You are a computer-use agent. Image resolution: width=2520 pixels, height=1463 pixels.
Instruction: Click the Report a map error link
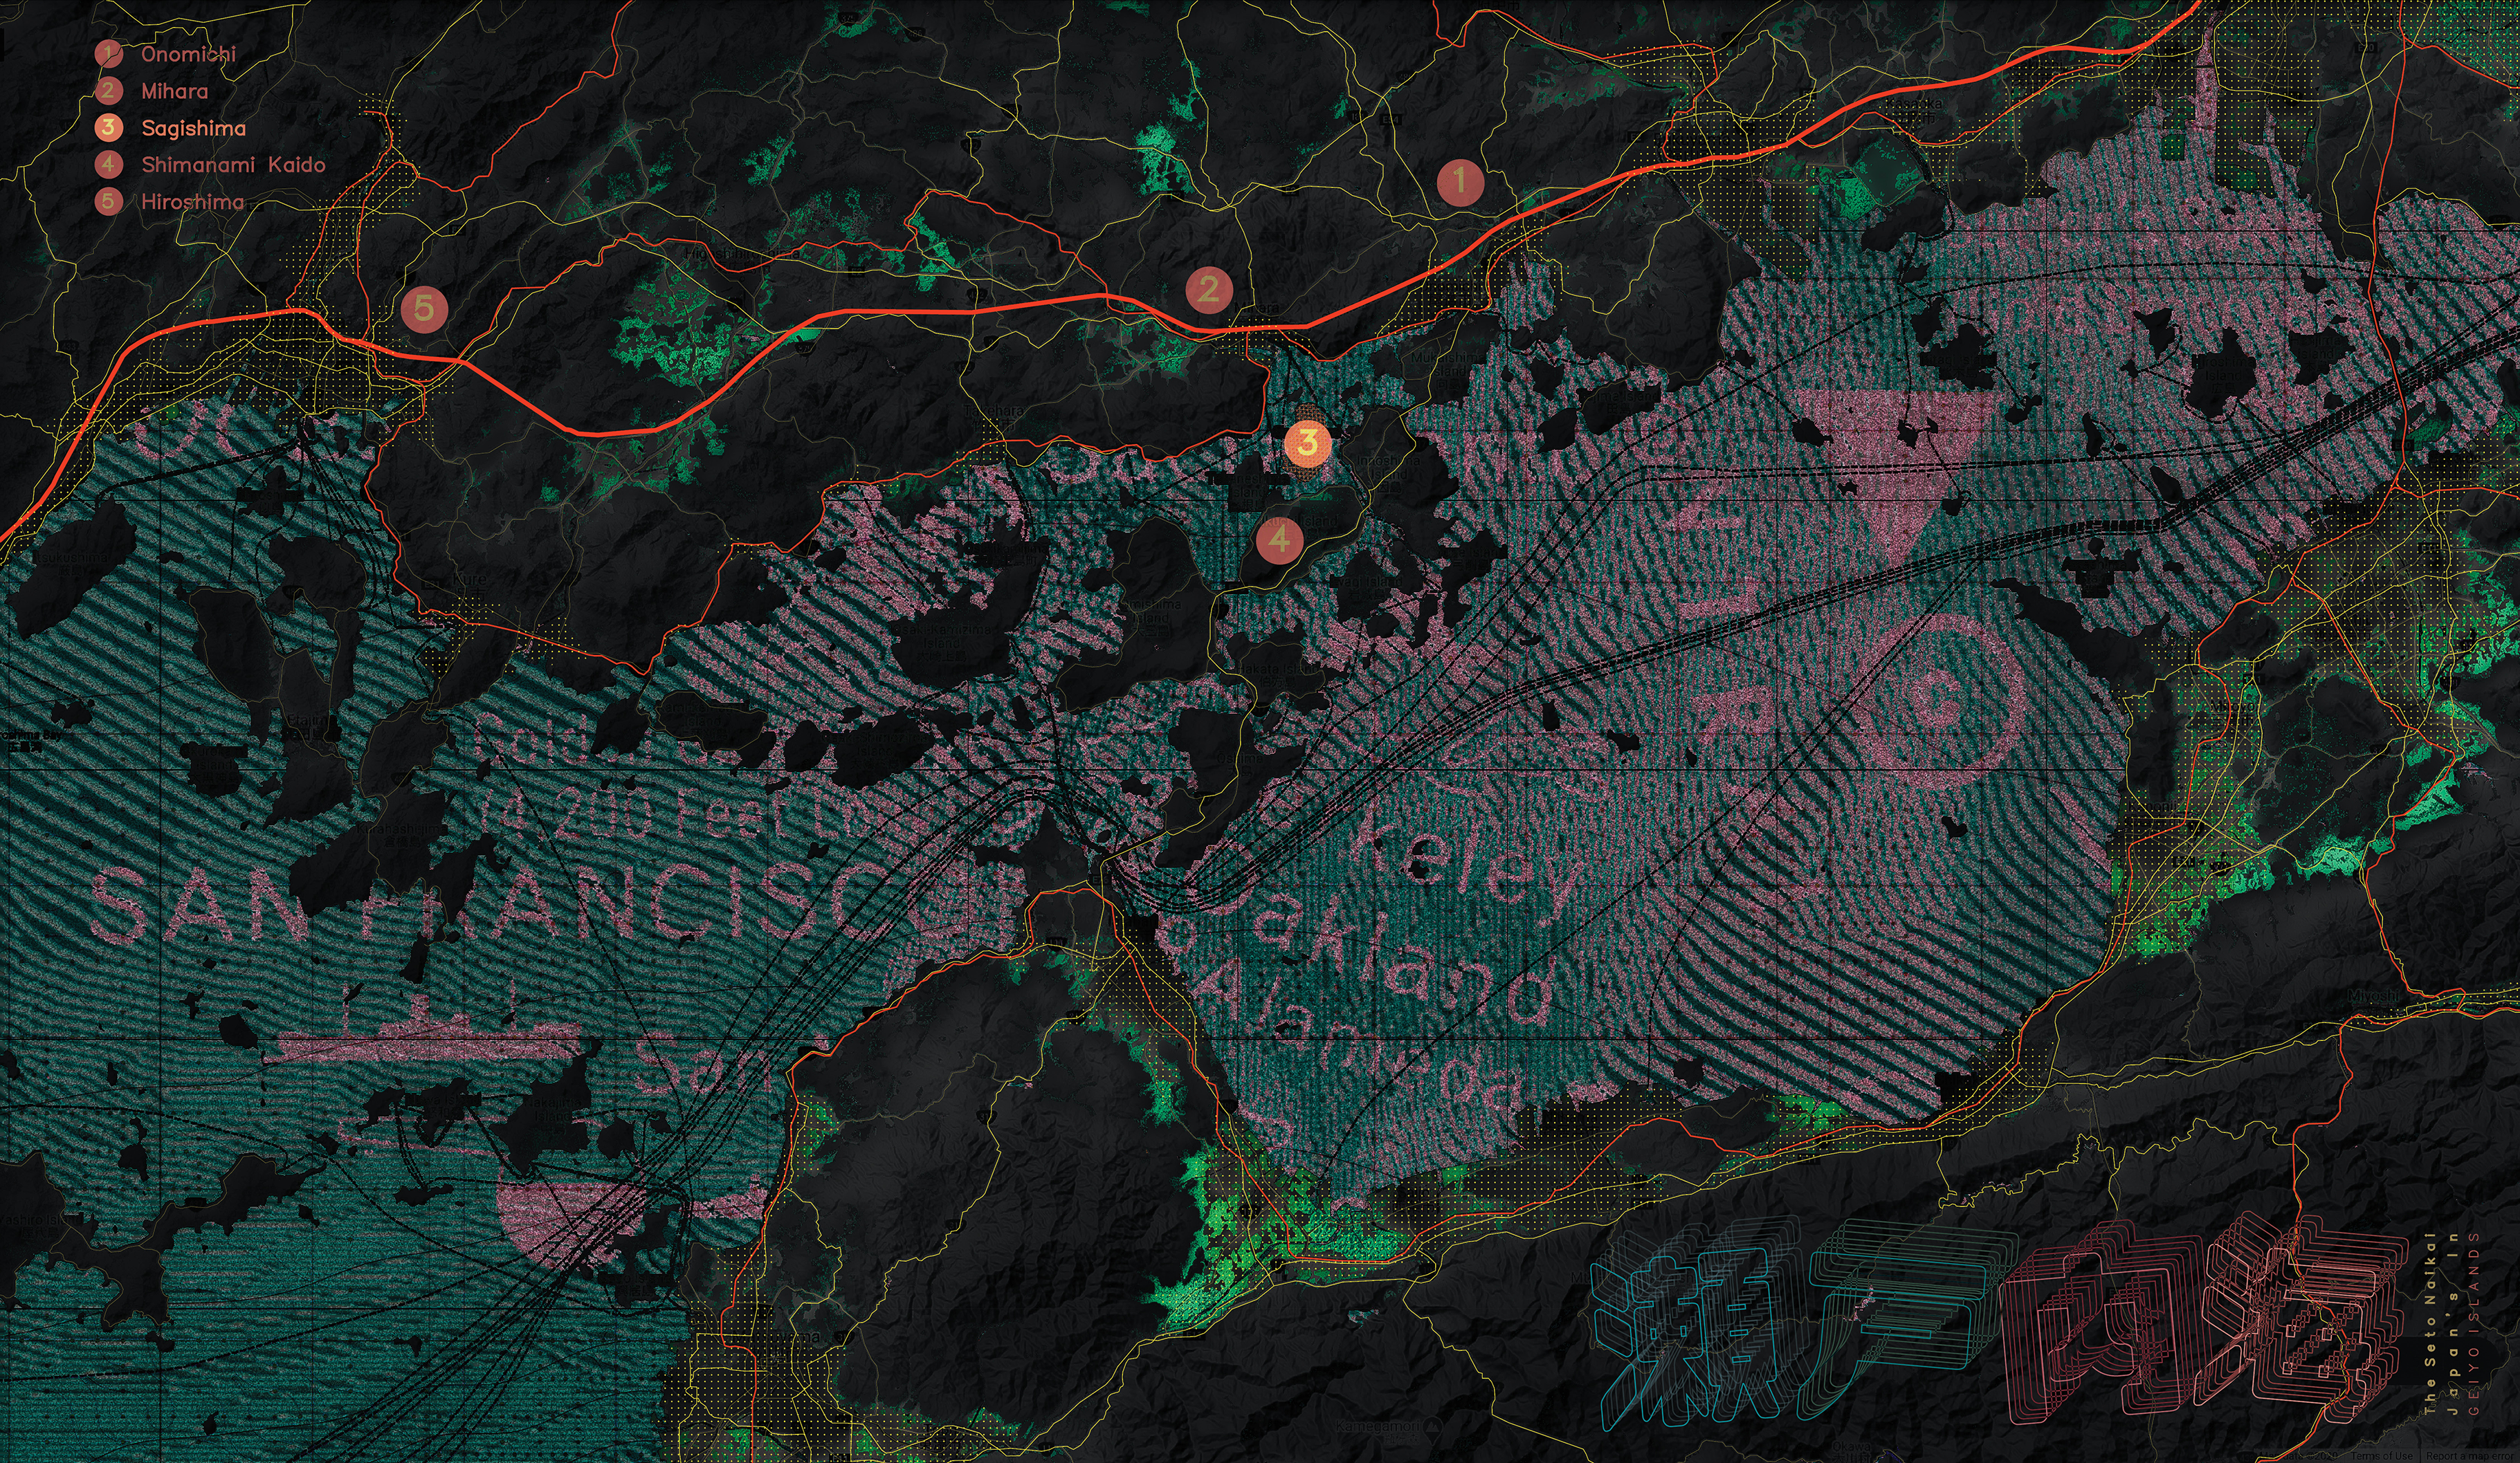pyautogui.click(x=2470, y=1456)
